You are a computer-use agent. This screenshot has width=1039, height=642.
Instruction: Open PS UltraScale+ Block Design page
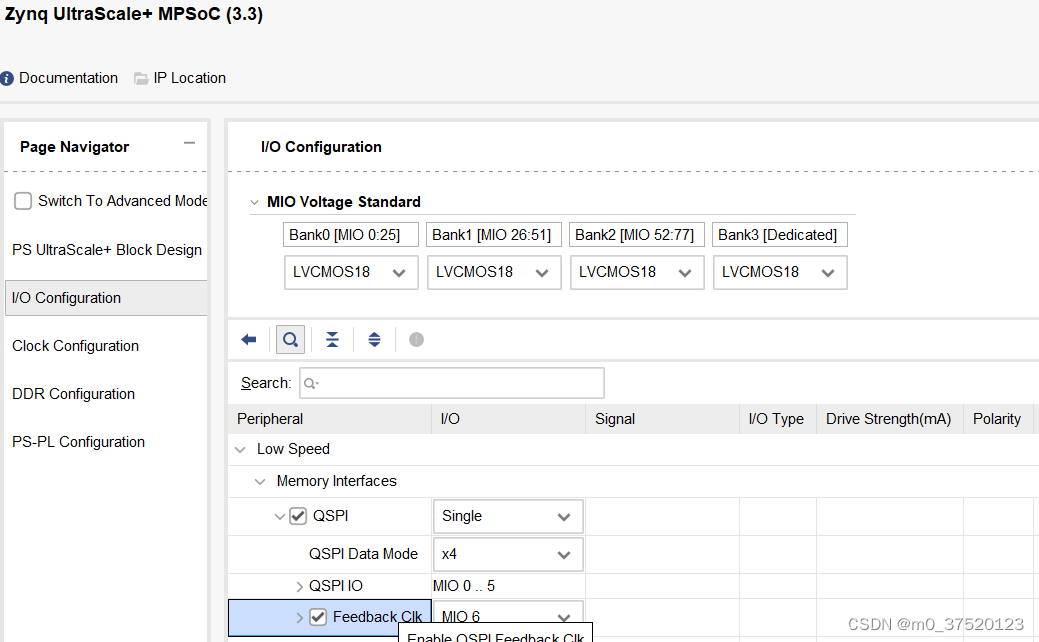(x=107, y=250)
